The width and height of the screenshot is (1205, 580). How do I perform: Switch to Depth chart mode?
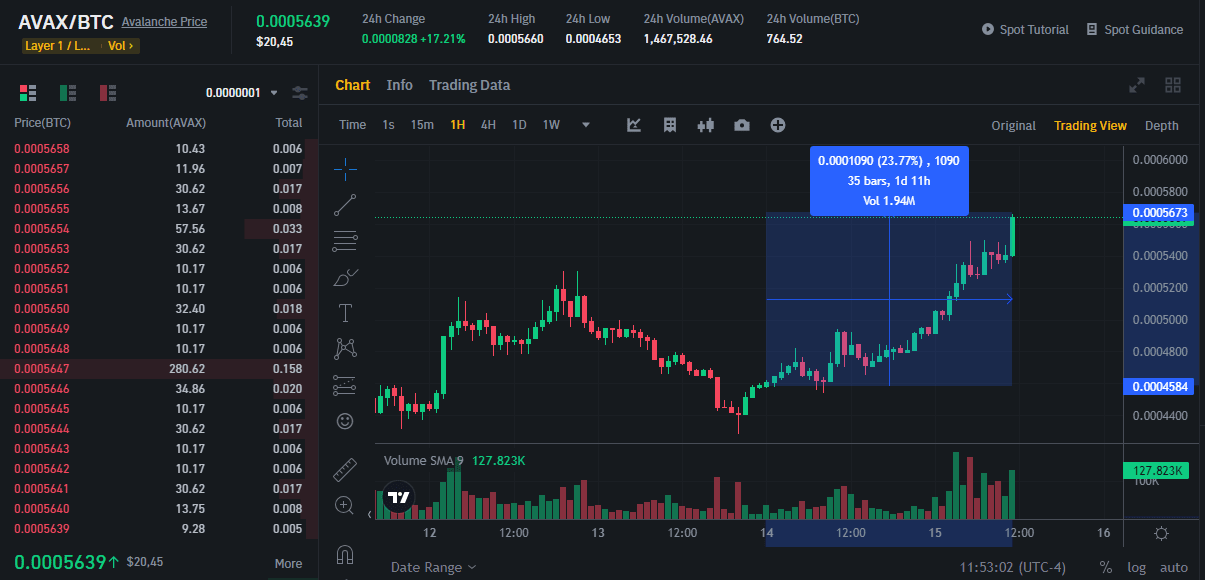tap(1161, 125)
